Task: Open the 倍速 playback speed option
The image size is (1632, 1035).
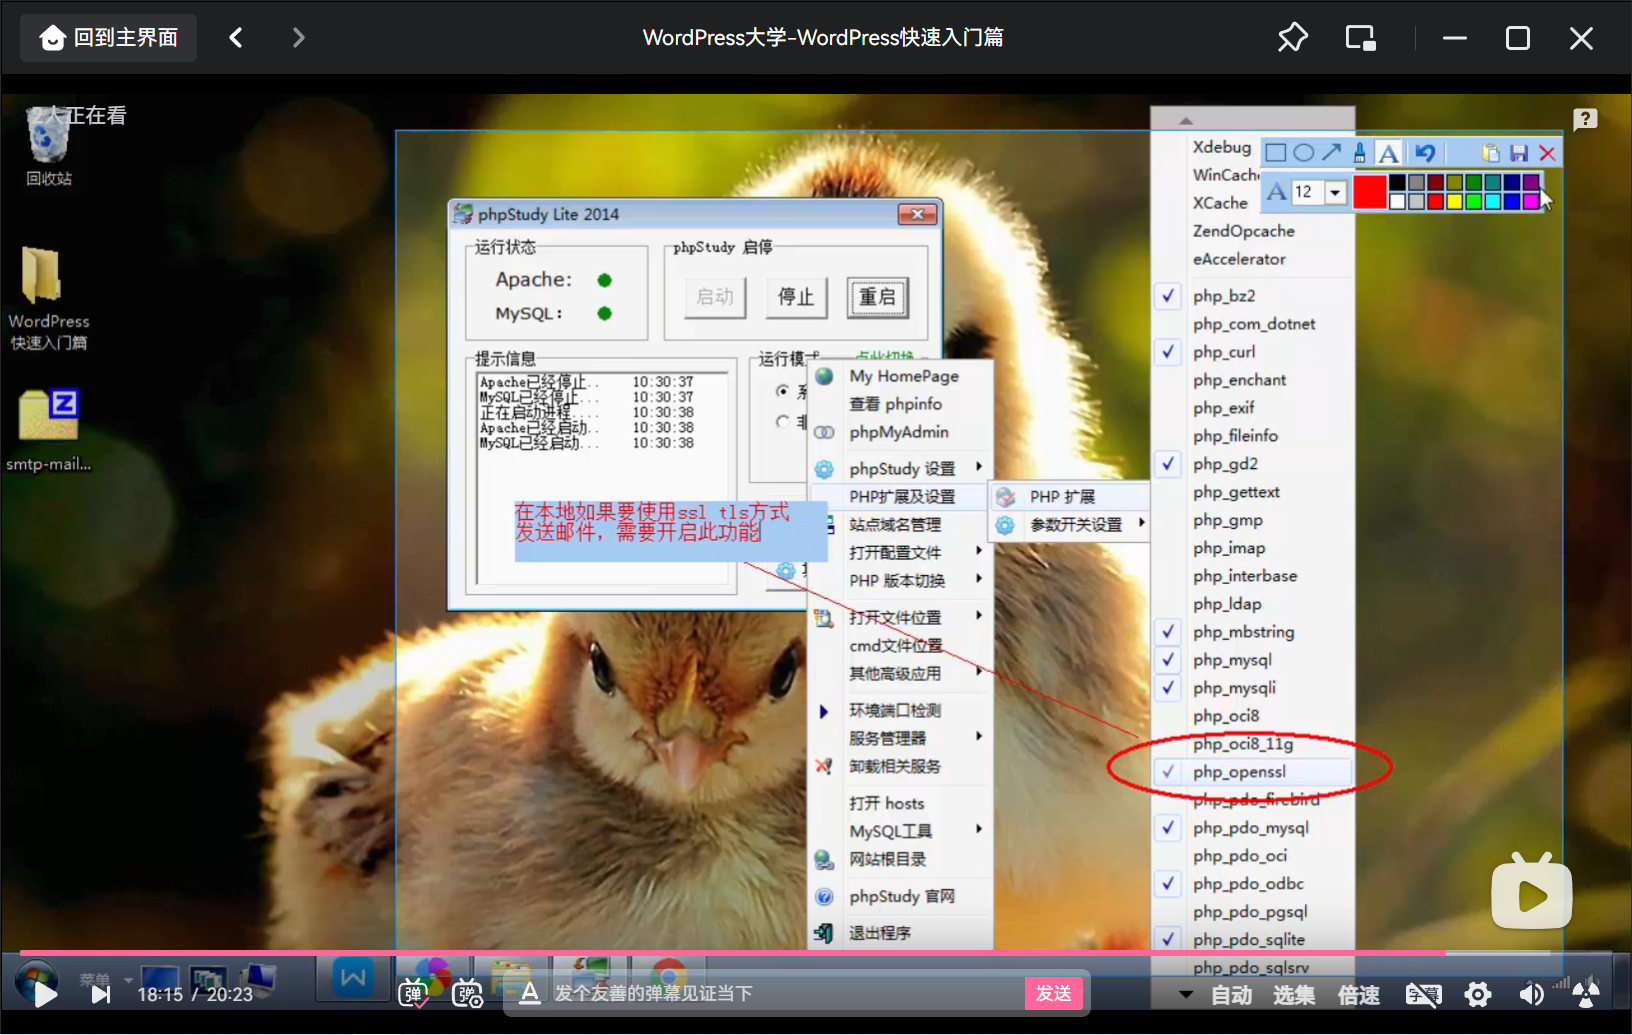Action: [x=1358, y=995]
